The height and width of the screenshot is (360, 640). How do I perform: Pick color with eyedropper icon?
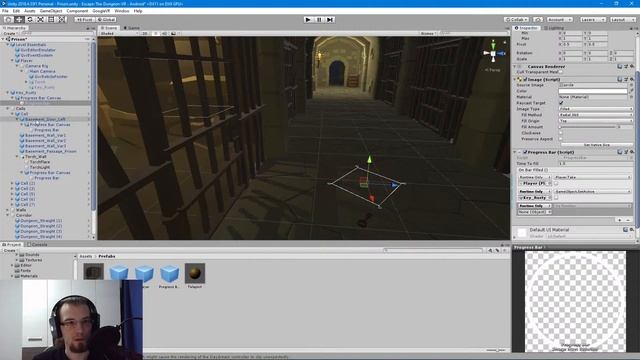click(x=631, y=91)
